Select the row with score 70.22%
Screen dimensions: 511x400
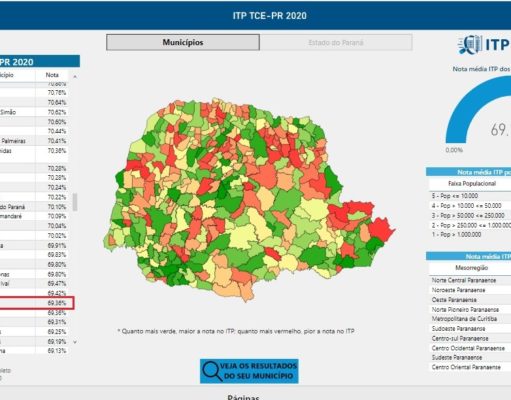pos(34,197)
